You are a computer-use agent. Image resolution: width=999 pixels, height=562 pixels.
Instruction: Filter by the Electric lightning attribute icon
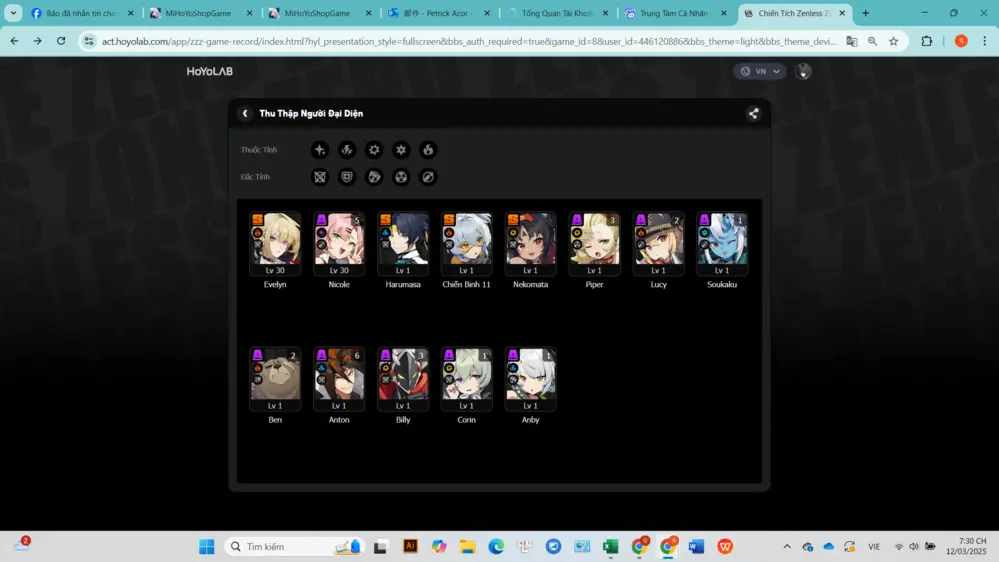[347, 150]
